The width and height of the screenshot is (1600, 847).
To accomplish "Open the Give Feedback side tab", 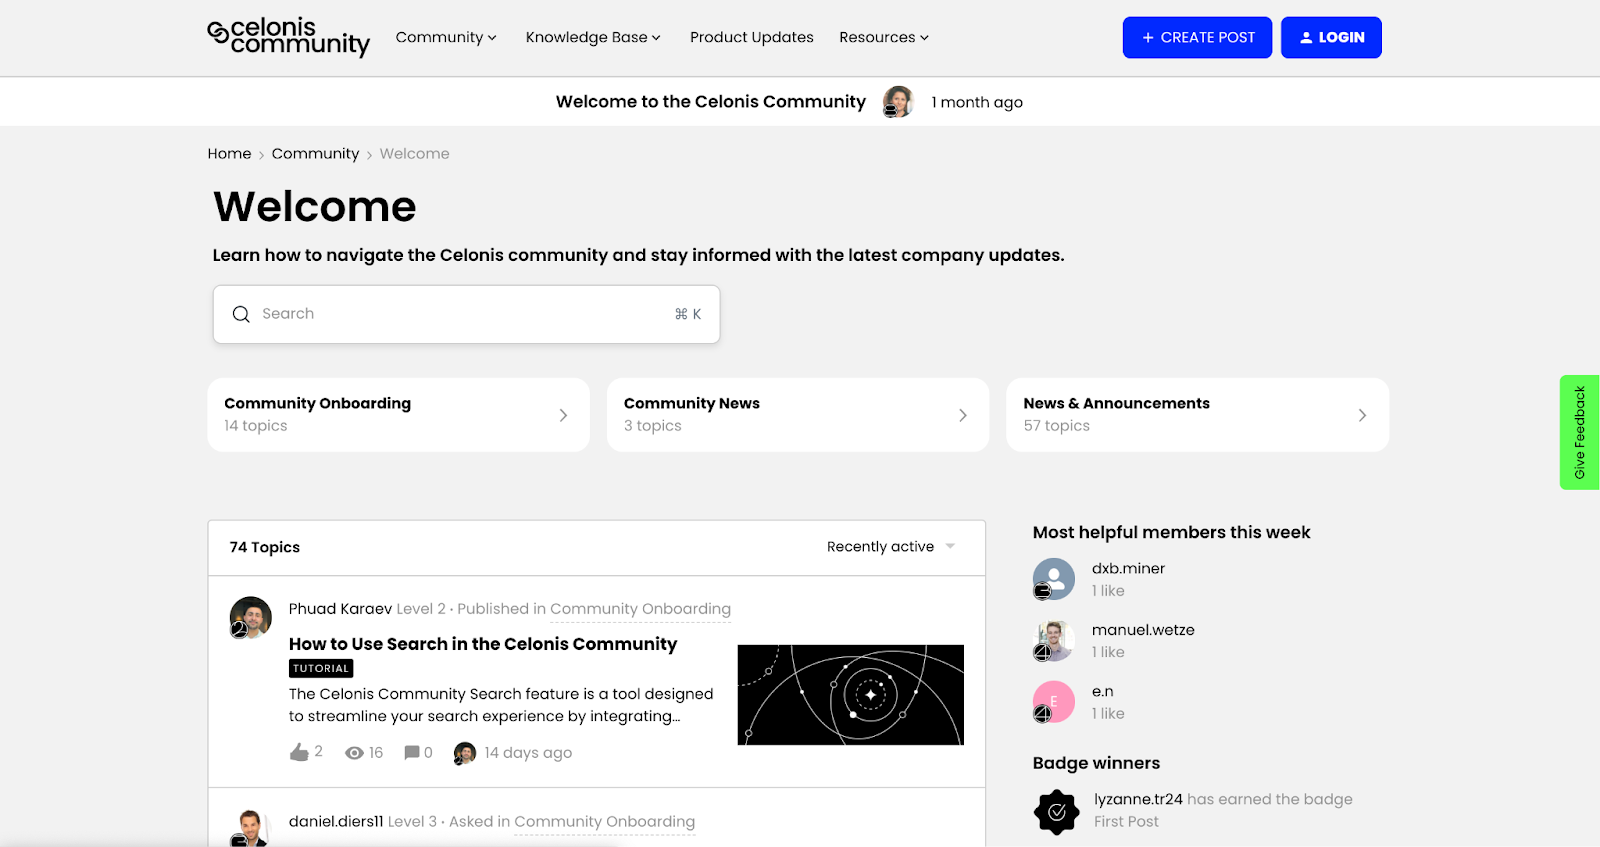I will (1580, 432).
